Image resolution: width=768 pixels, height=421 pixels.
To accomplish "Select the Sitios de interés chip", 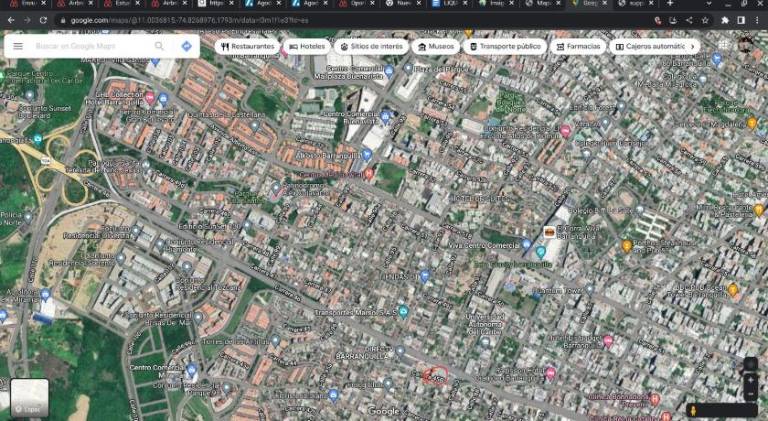I will point(371,46).
